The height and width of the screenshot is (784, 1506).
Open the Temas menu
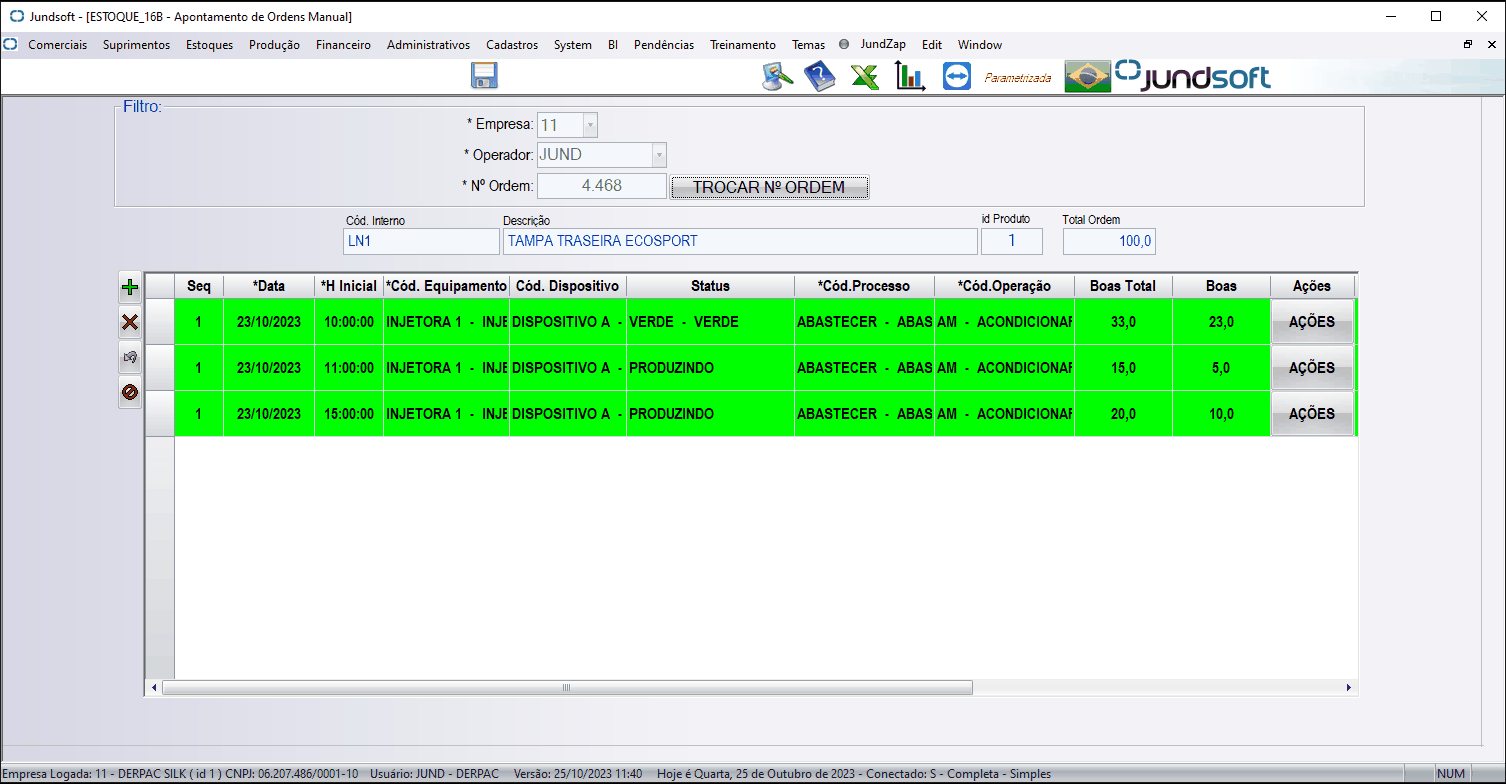(809, 45)
